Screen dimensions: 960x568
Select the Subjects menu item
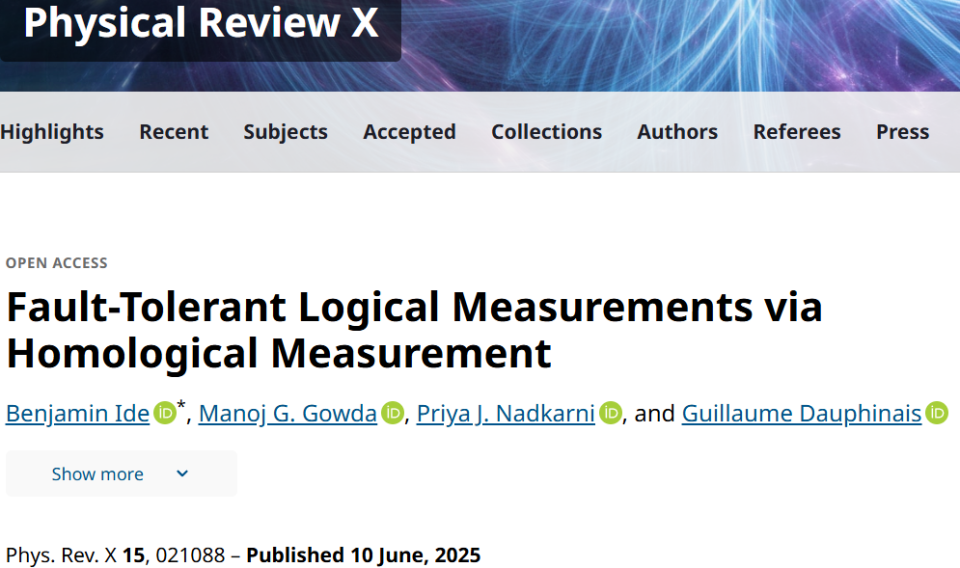[285, 132]
